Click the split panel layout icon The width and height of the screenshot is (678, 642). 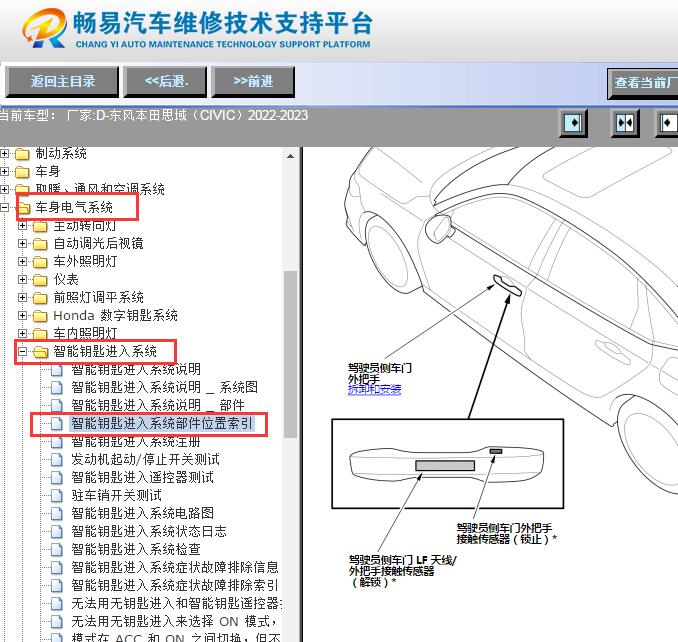[625, 123]
